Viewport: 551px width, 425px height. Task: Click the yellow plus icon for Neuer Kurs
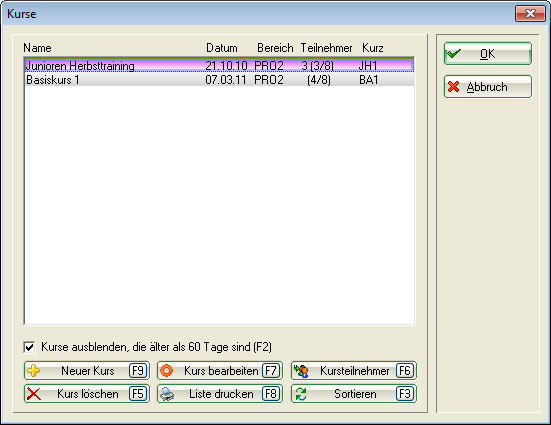pos(34,371)
